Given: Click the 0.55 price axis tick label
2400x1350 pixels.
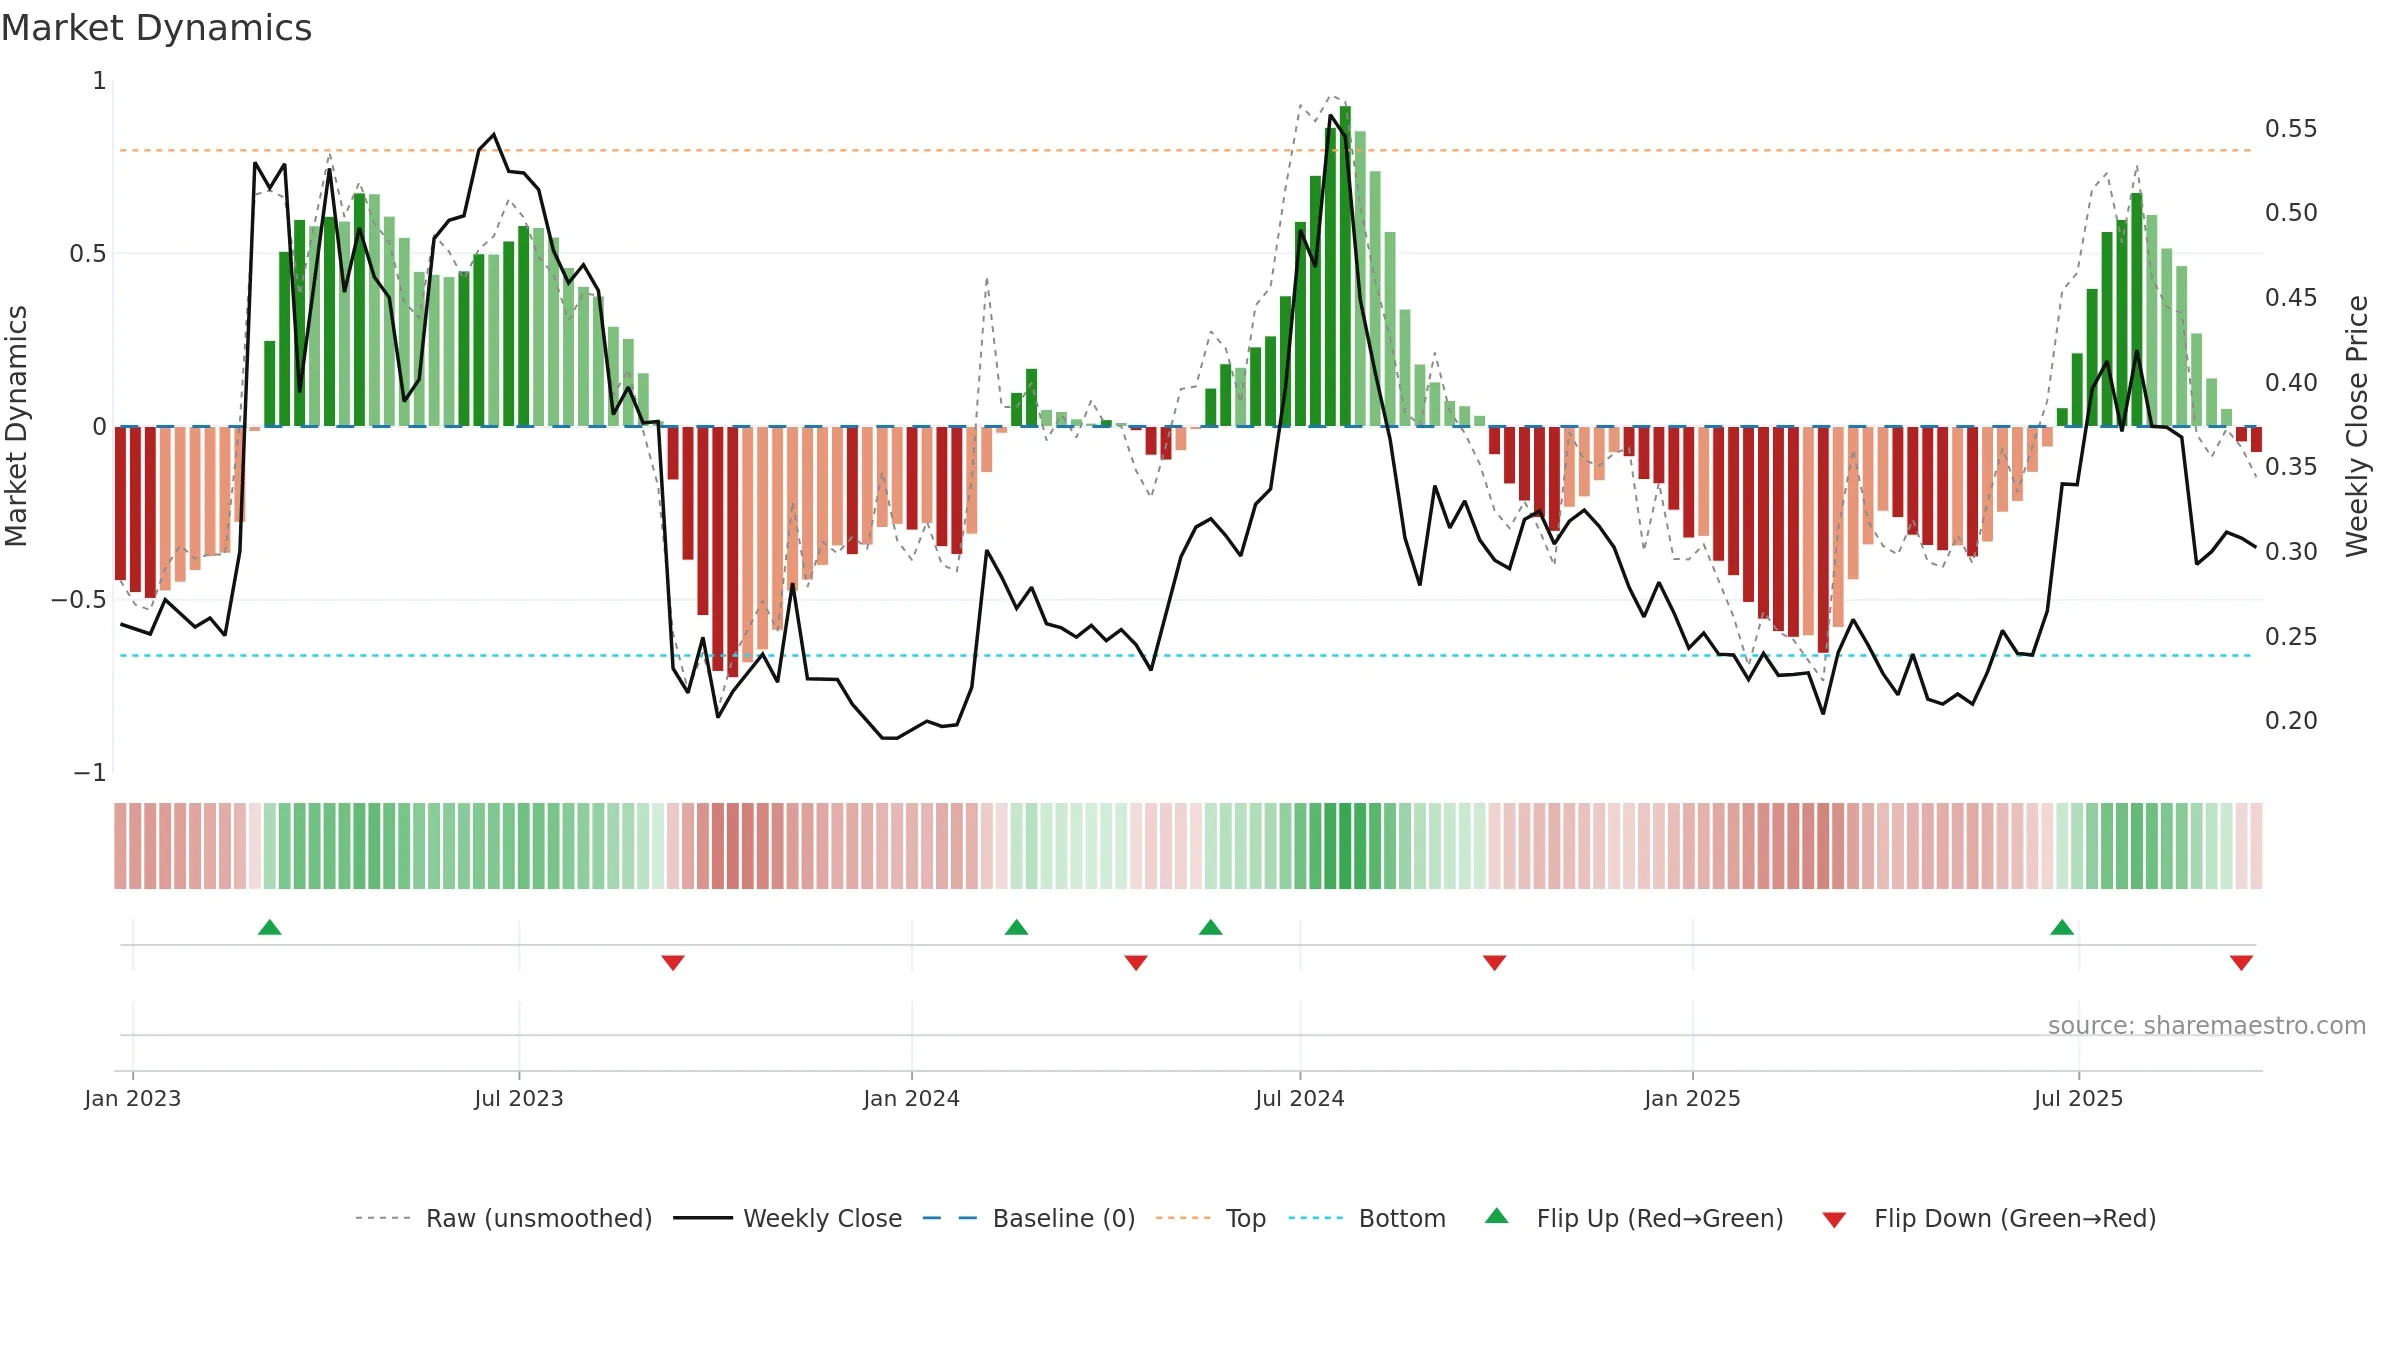Looking at the screenshot, I should pos(2291,129).
